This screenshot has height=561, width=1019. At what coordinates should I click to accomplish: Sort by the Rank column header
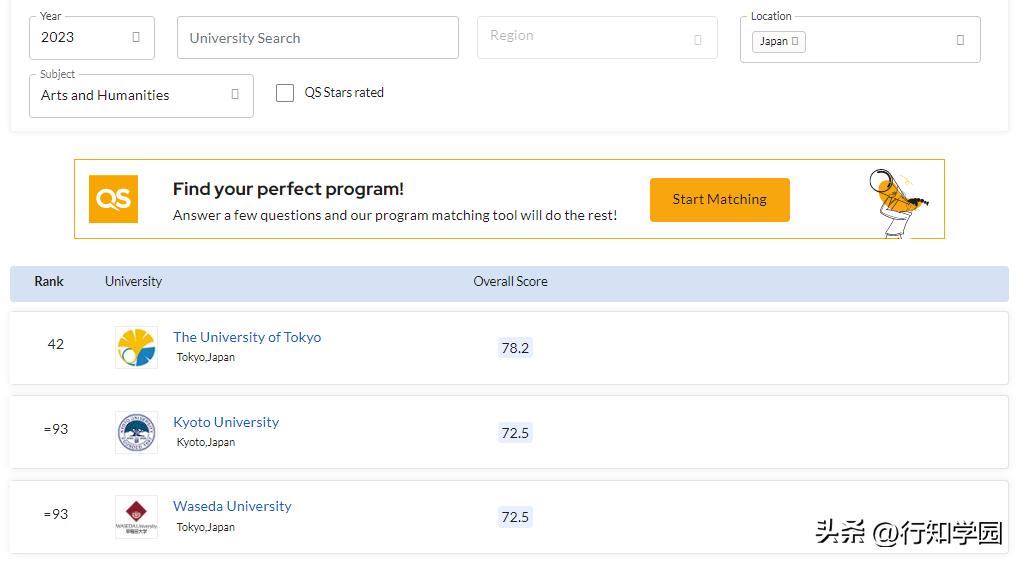(x=49, y=282)
